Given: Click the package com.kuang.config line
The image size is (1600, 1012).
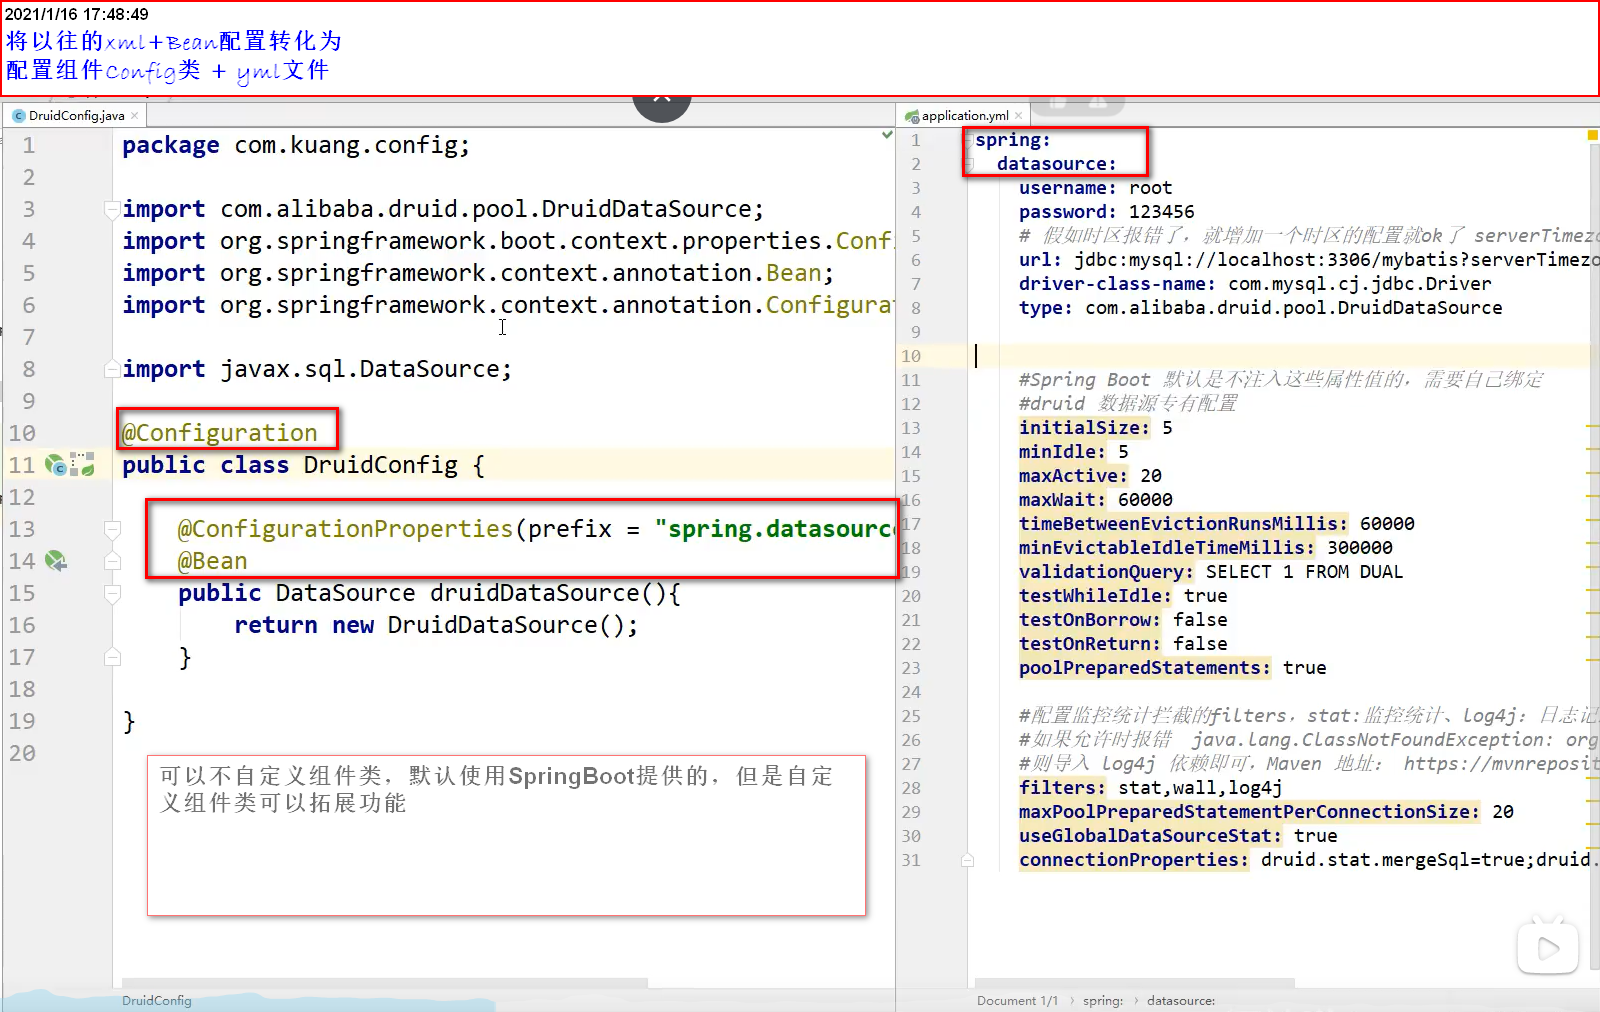Looking at the screenshot, I should click(x=296, y=145).
